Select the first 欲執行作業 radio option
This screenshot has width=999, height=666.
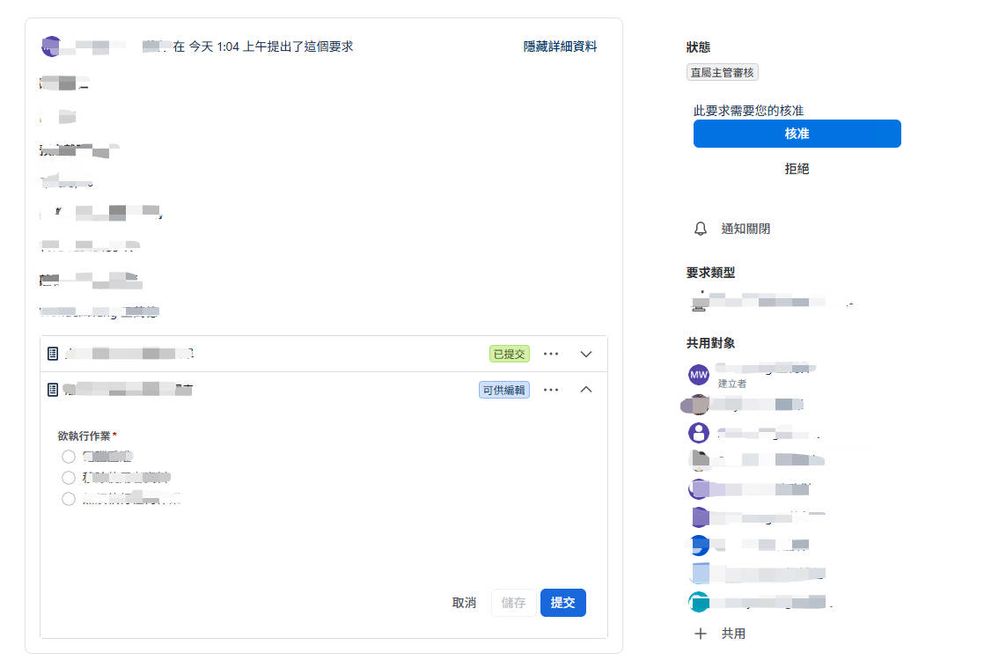[x=69, y=456]
